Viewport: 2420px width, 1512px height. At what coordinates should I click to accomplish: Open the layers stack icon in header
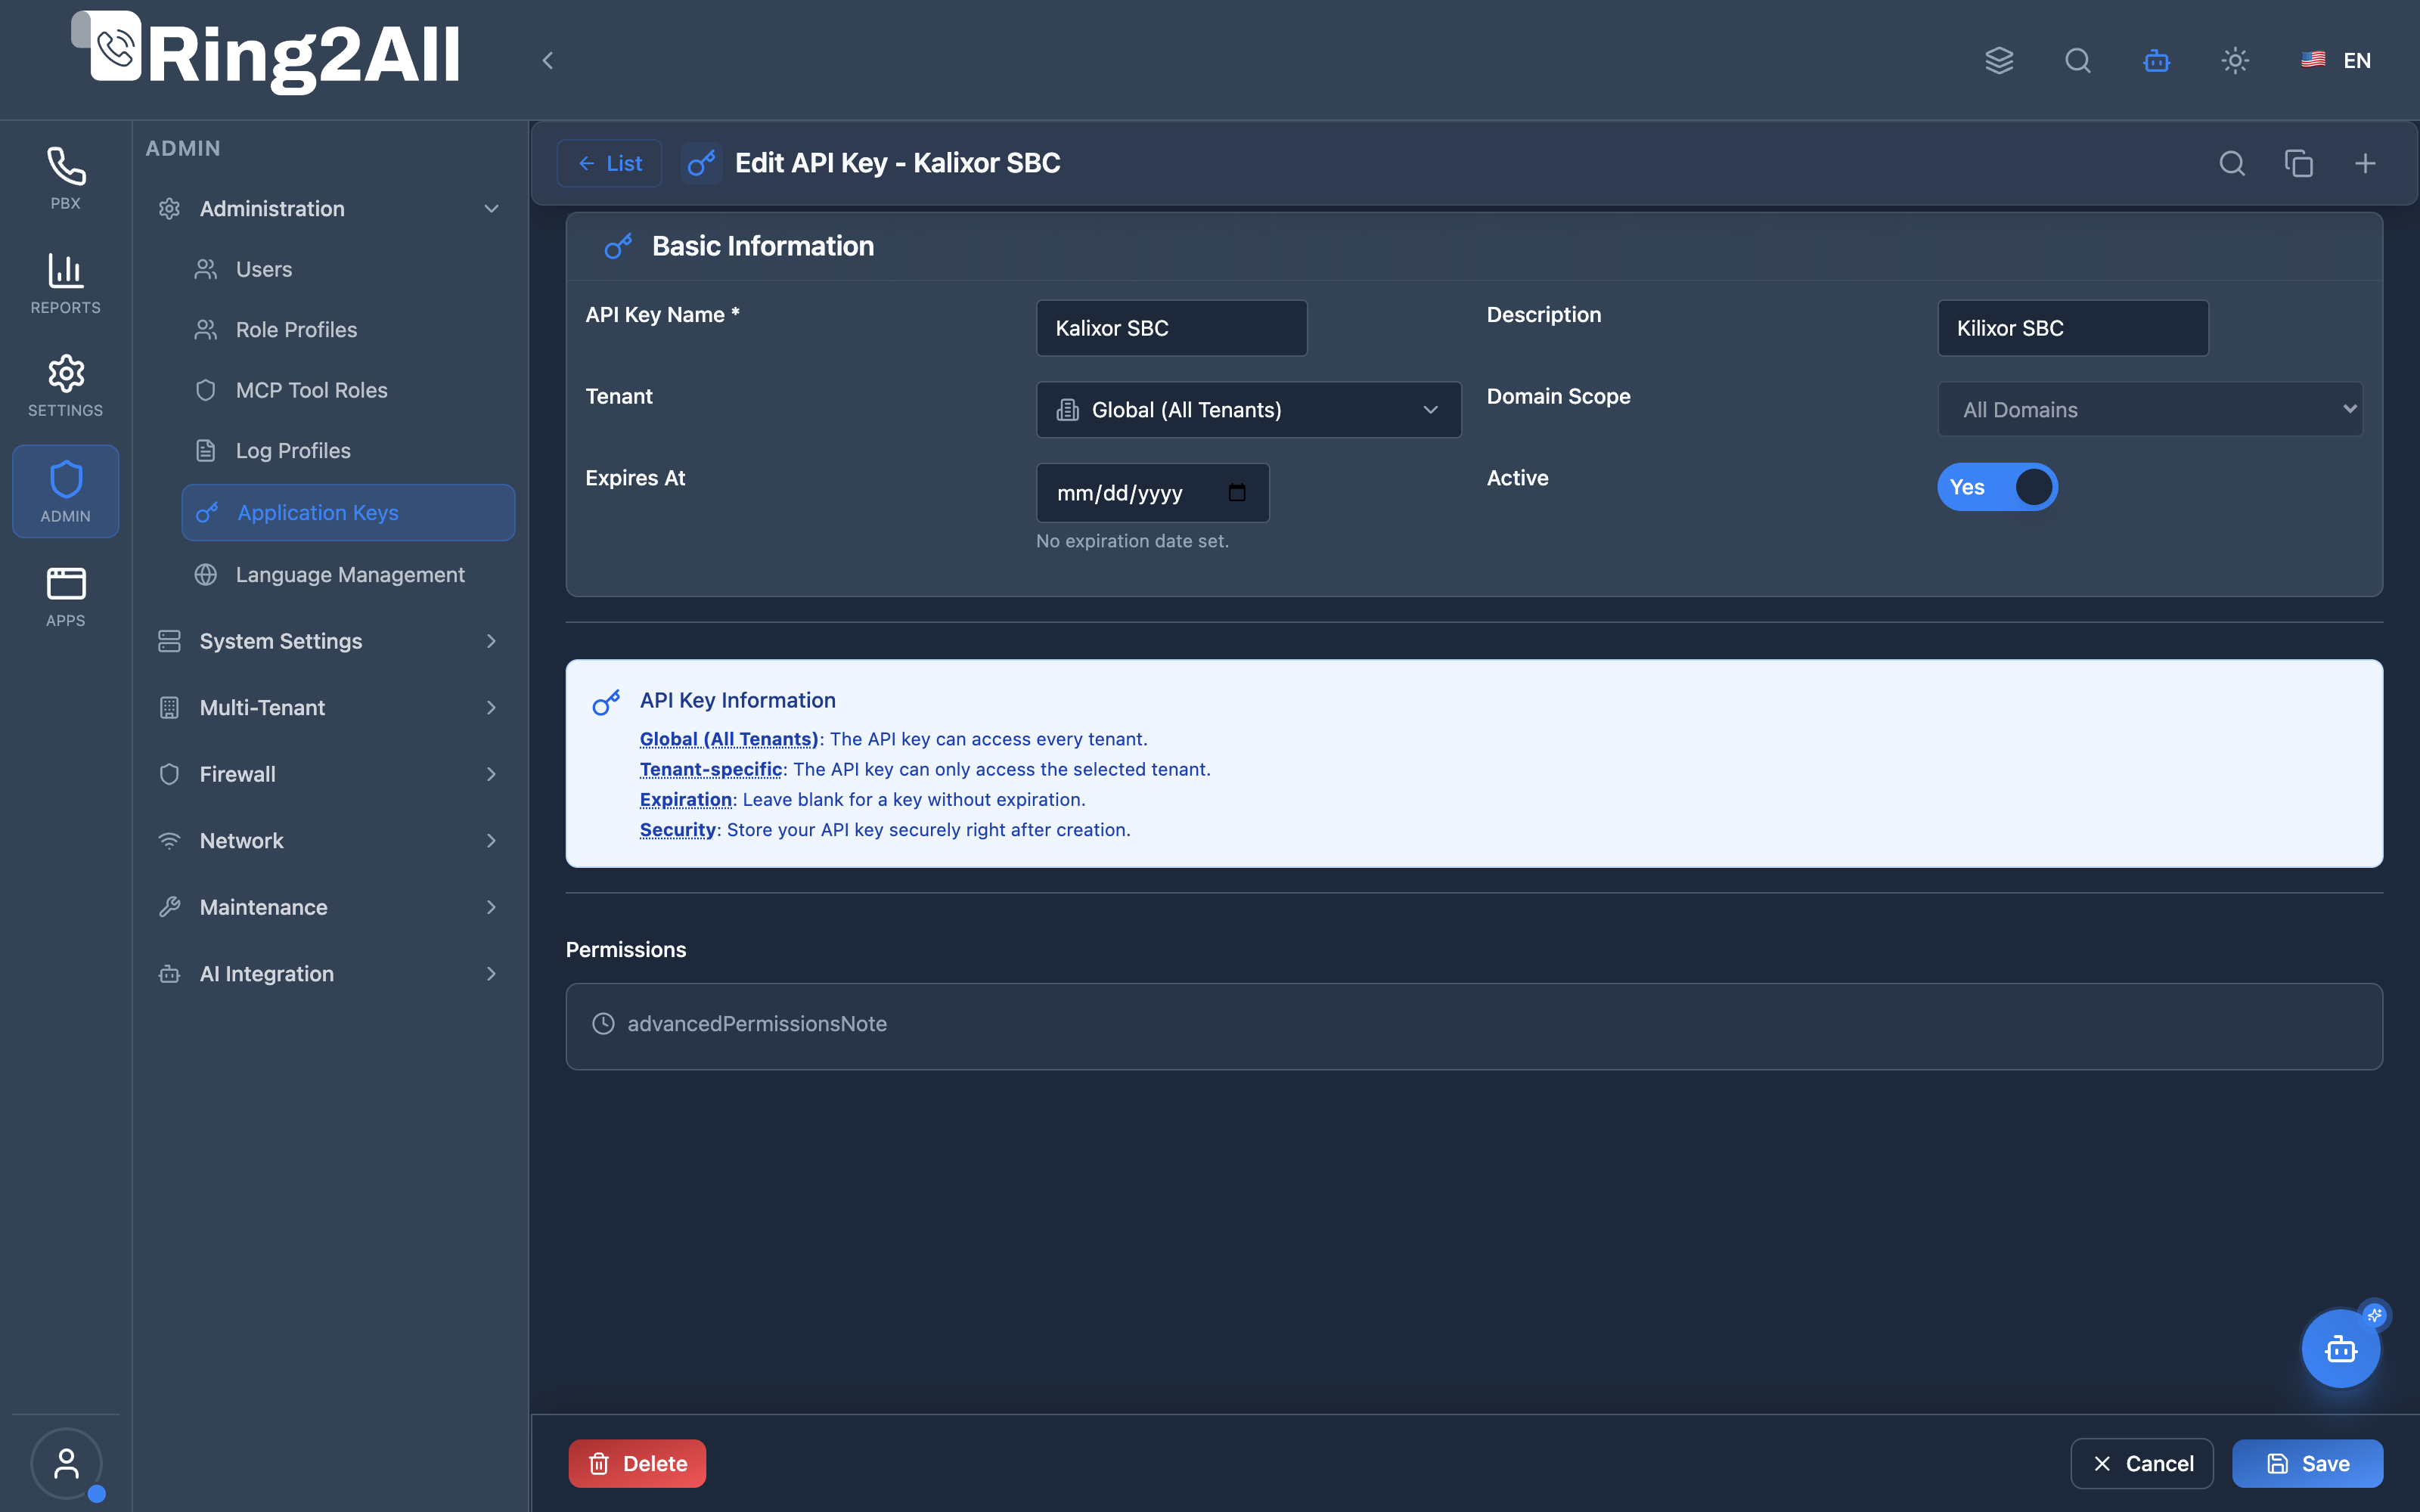tap(1999, 60)
